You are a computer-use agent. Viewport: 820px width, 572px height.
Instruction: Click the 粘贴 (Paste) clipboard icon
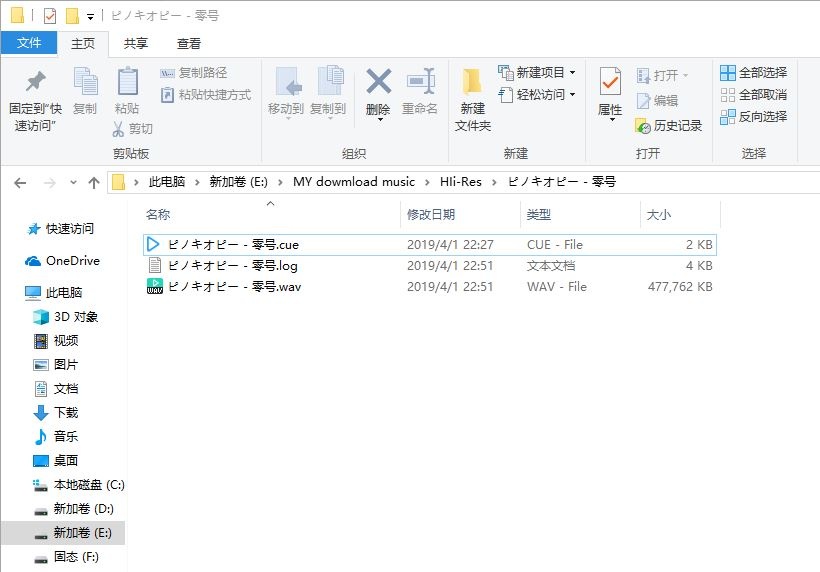tap(127, 82)
